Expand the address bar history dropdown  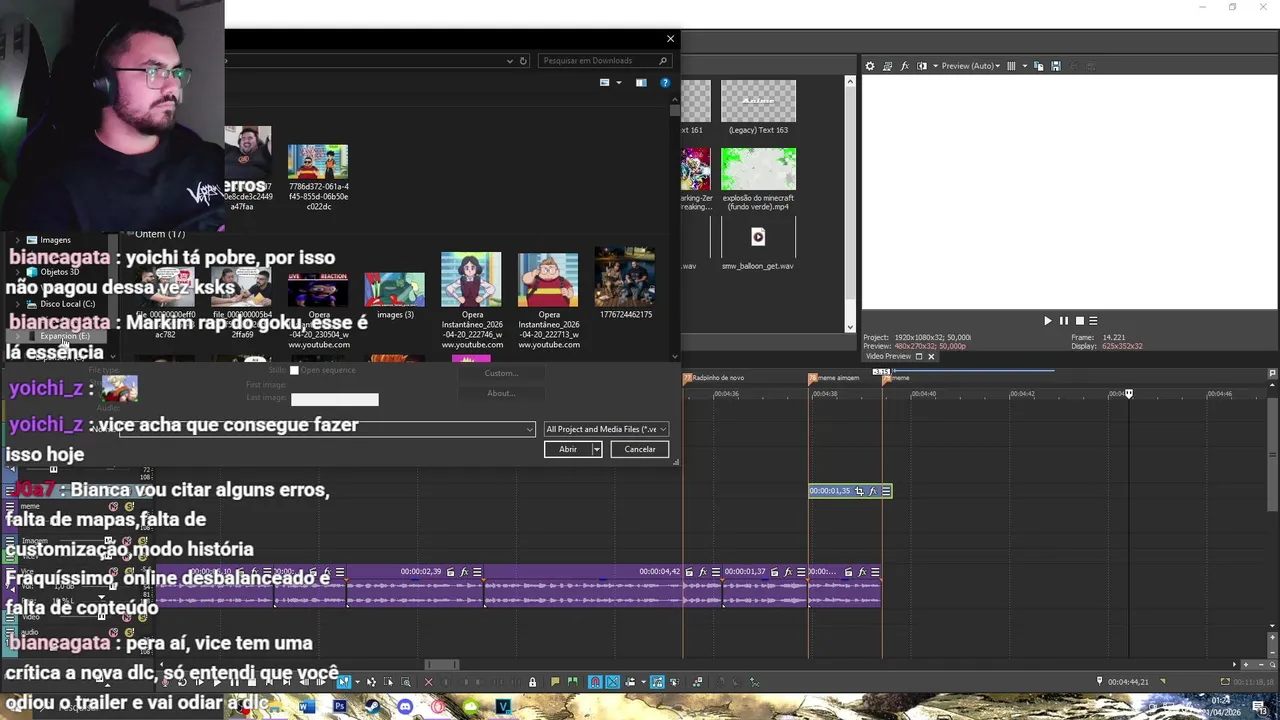tap(510, 61)
